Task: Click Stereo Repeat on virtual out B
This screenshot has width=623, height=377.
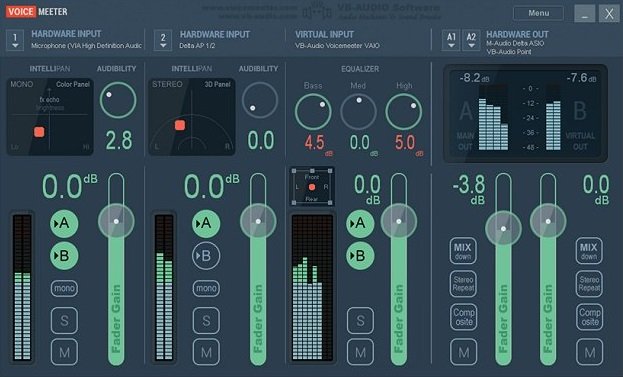Action: [589, 284]
